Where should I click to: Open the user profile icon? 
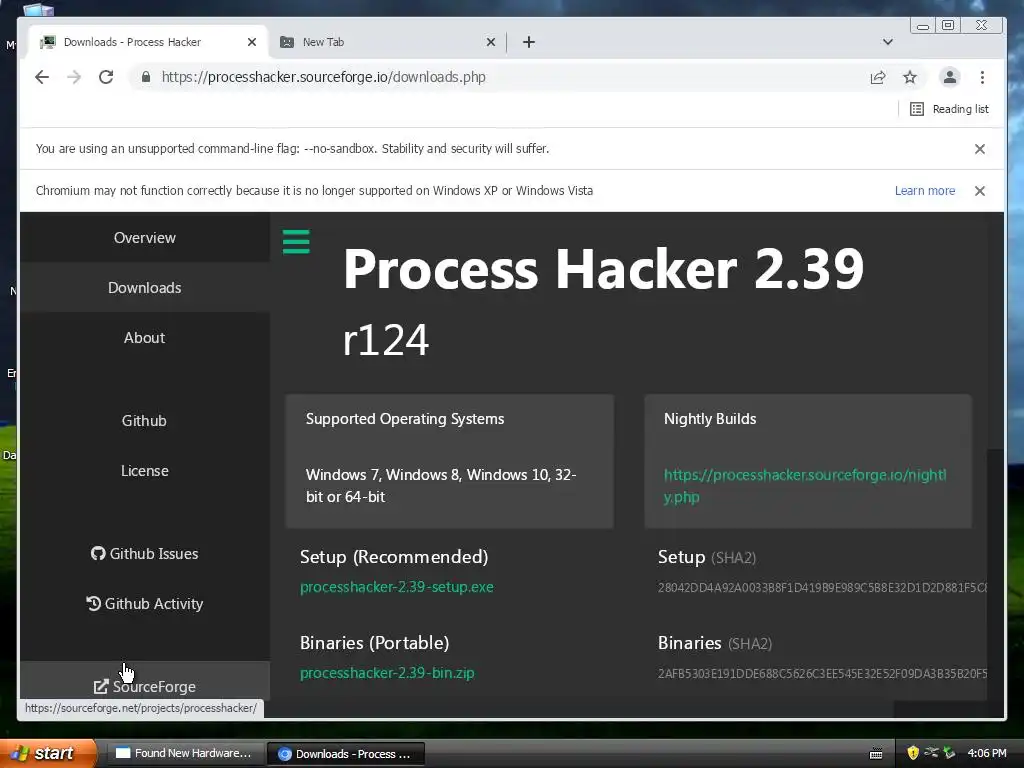click(x=950, y=77)
